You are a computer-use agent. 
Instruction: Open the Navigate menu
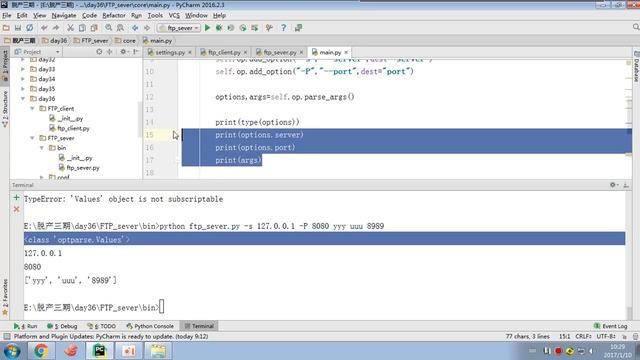64,16
